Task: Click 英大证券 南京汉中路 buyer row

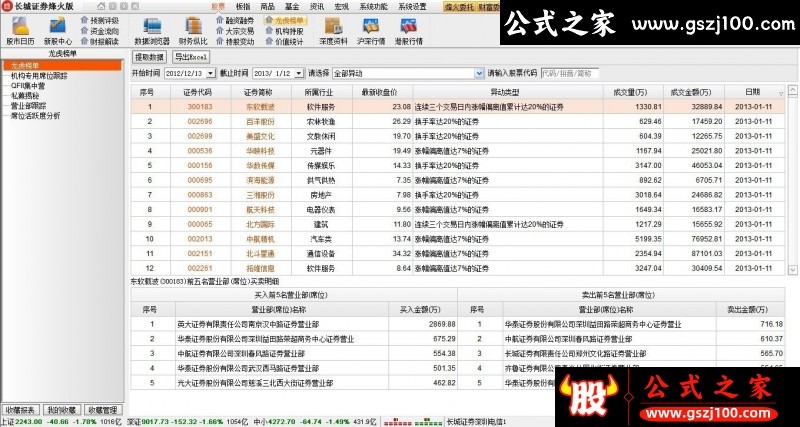Action: pos(294,324)
